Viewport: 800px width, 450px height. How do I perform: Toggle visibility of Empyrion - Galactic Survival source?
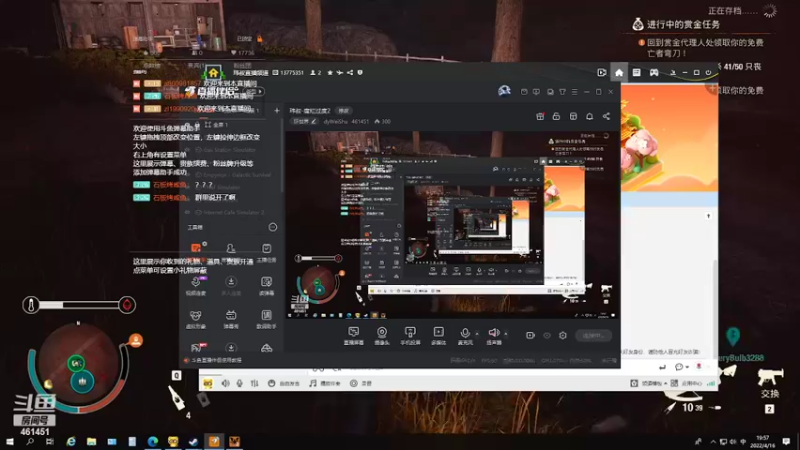[x=188, y=174]
